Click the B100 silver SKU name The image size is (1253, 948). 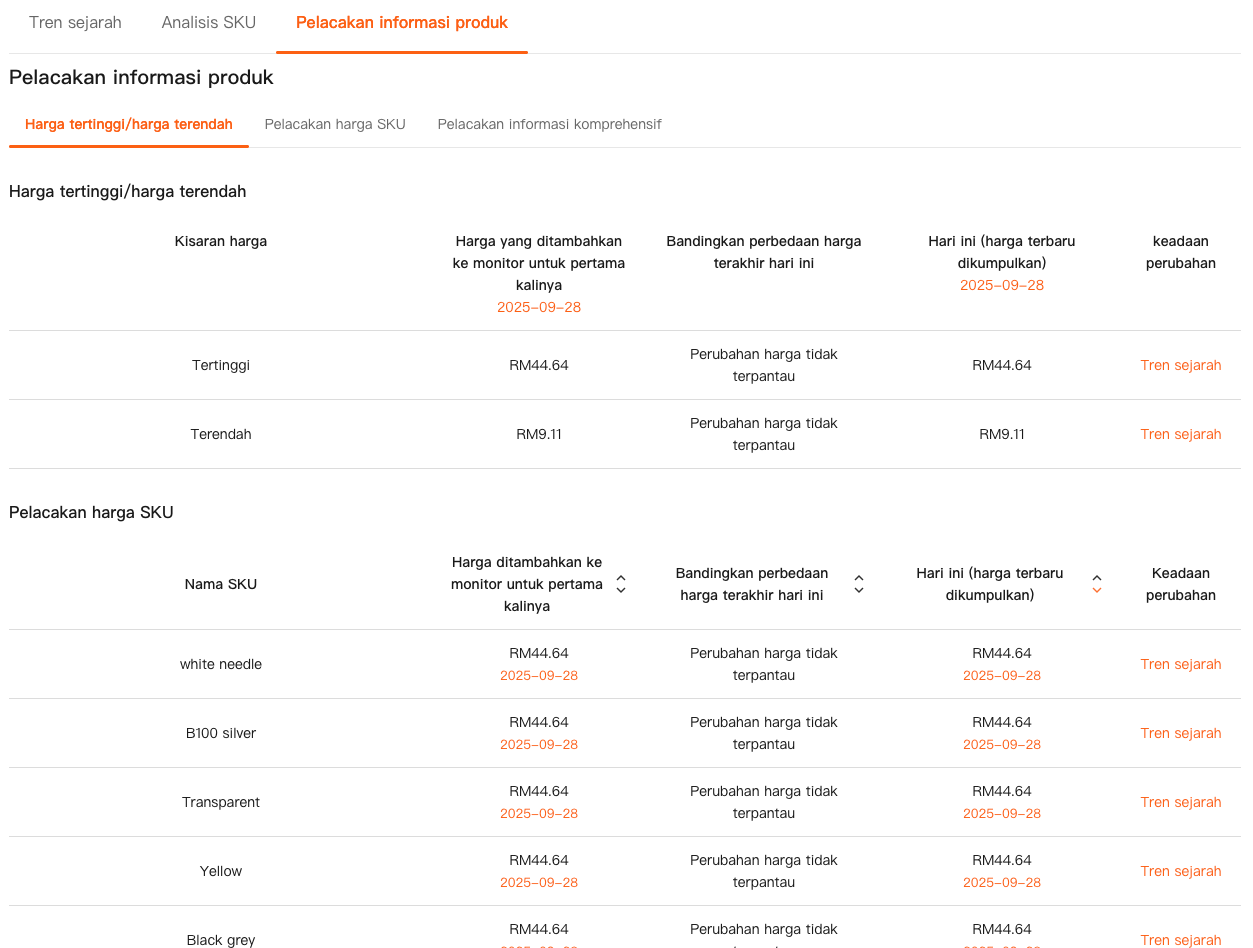click(221, 733)
